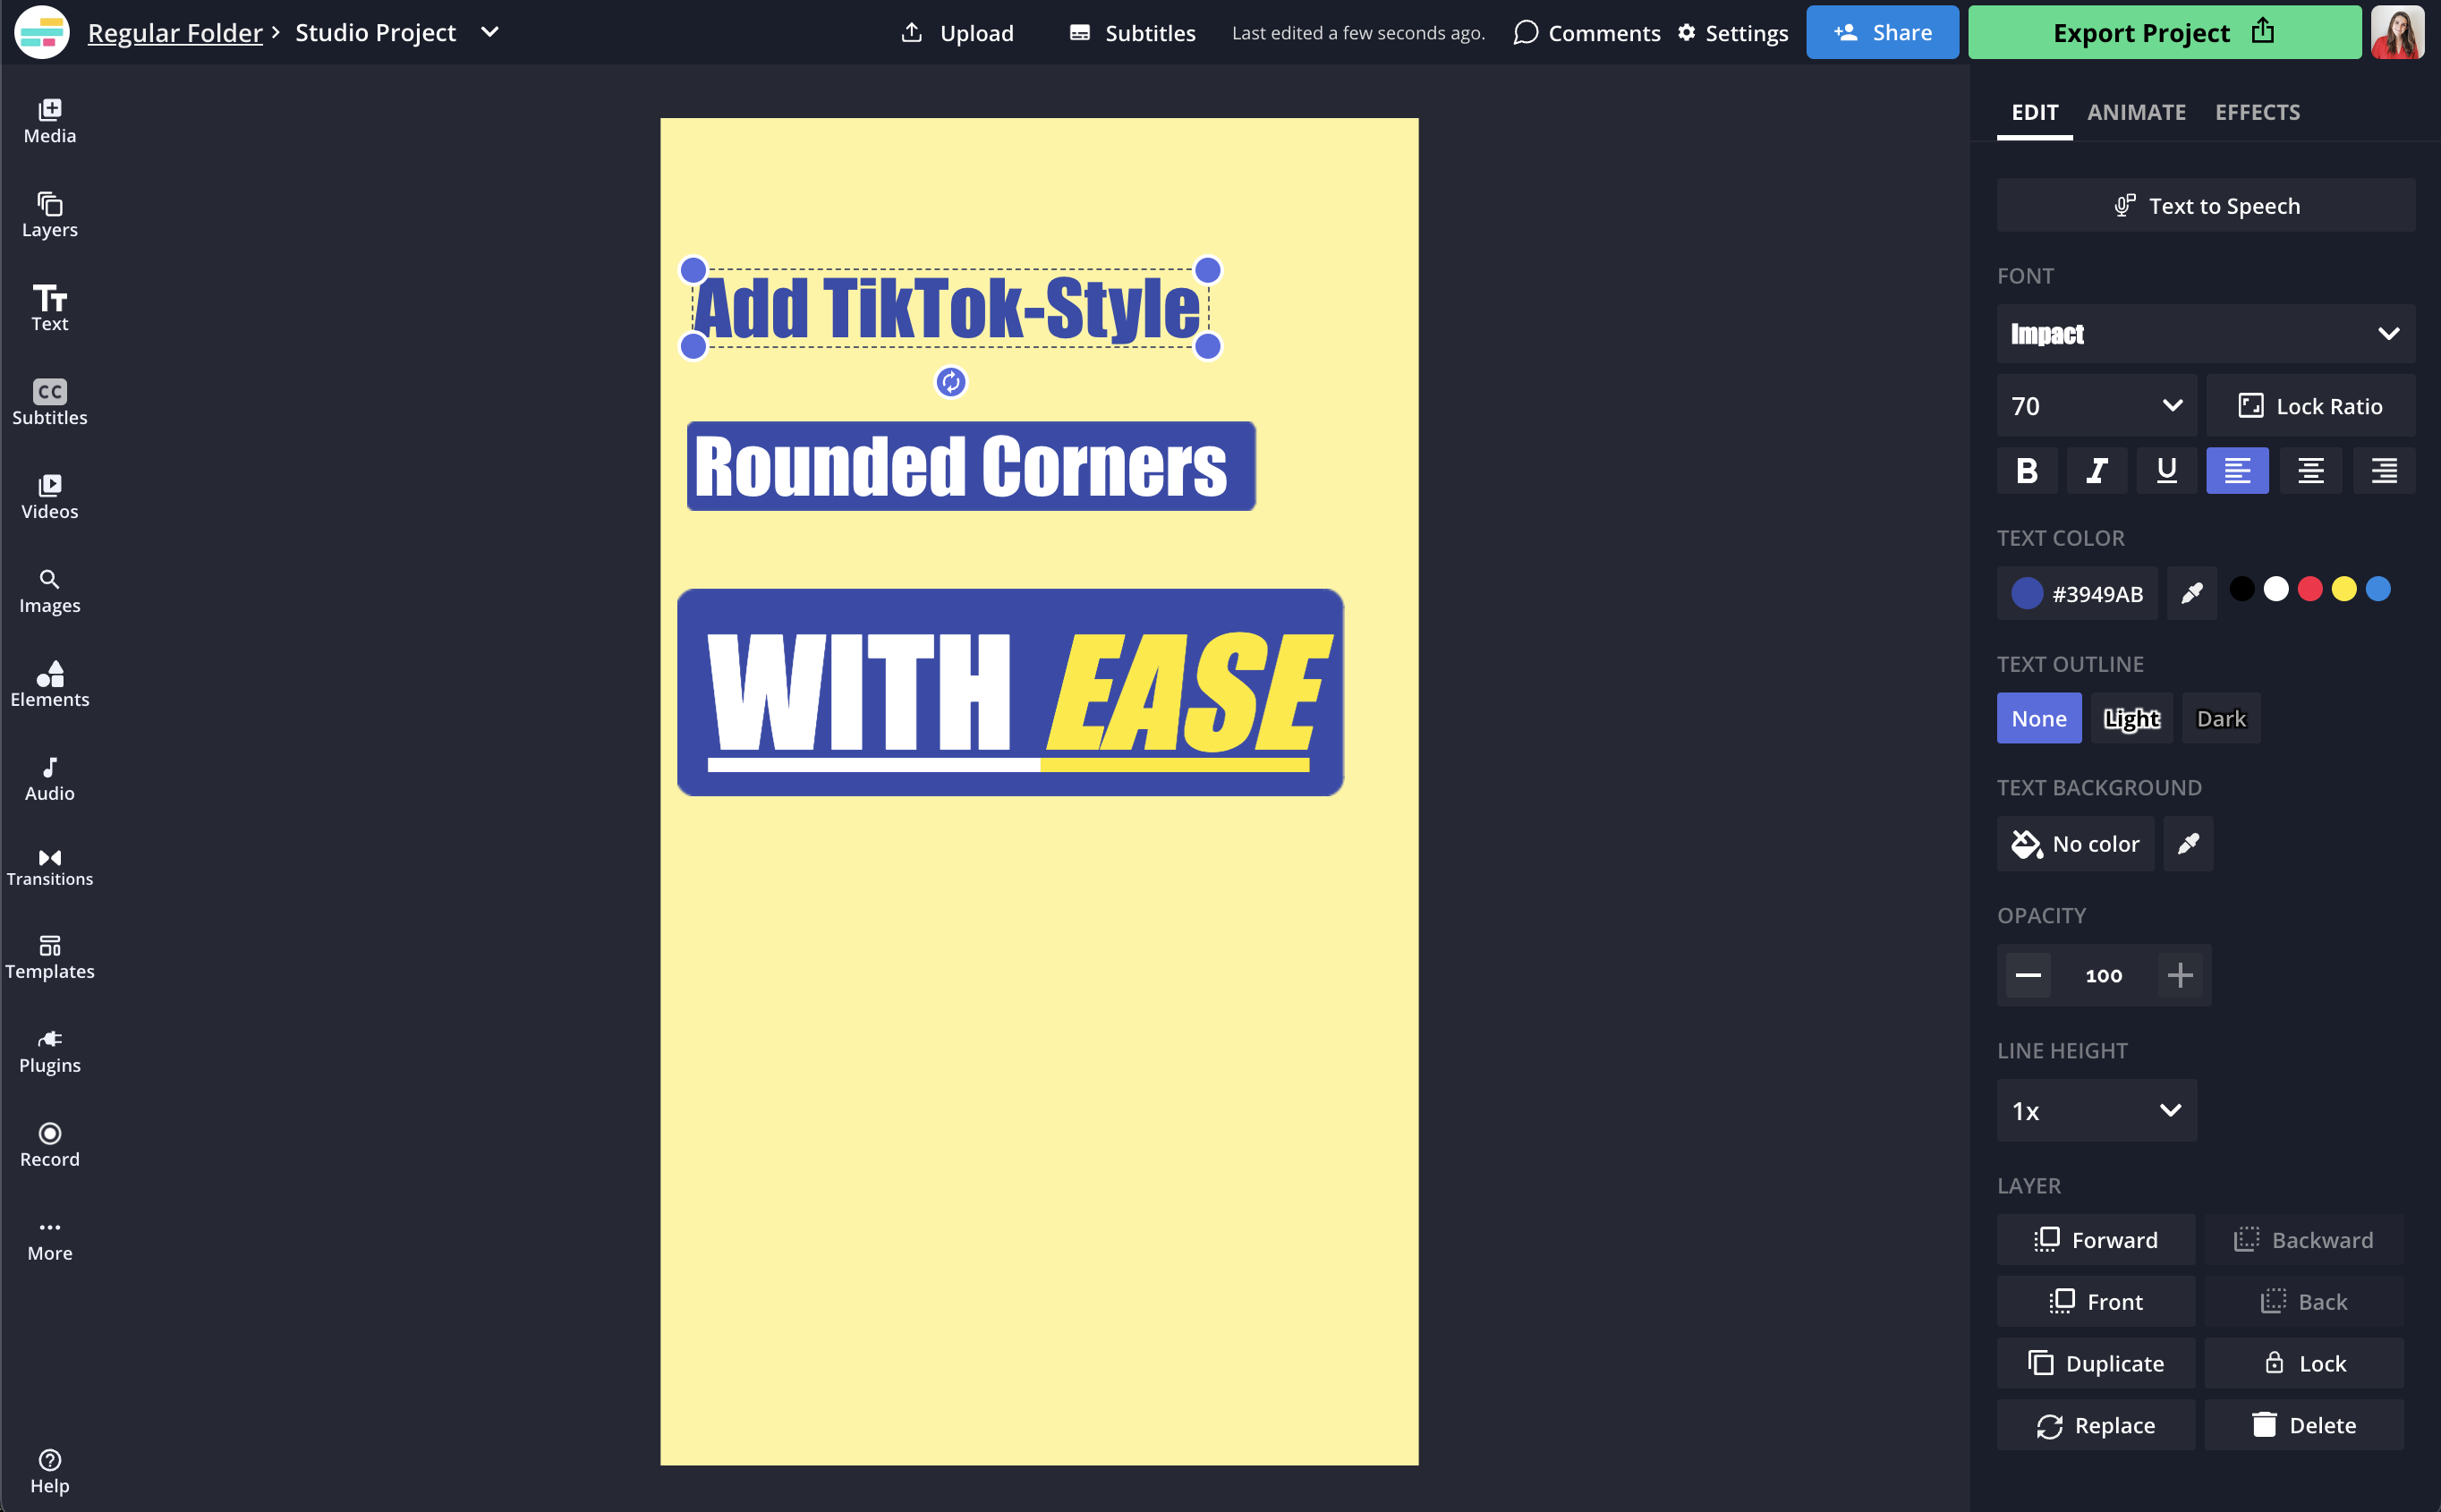Open the Layers sidebar panel

(x=49, y=214)
